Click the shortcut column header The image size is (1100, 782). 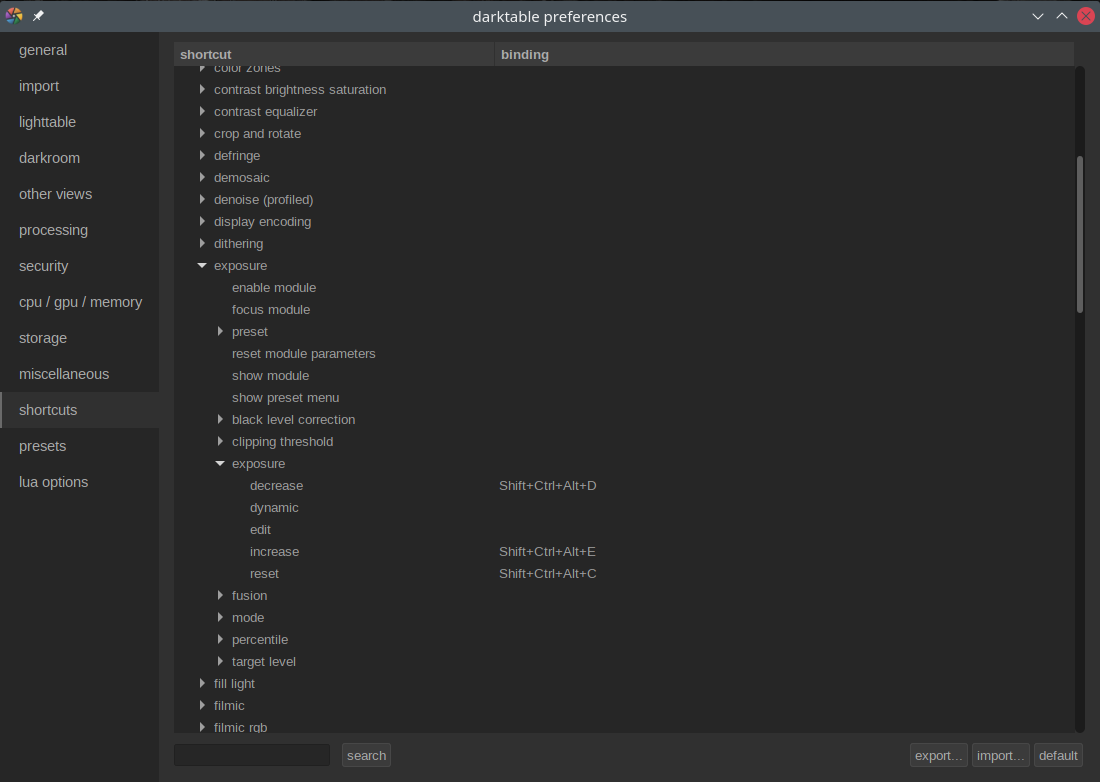pos(334,54)
